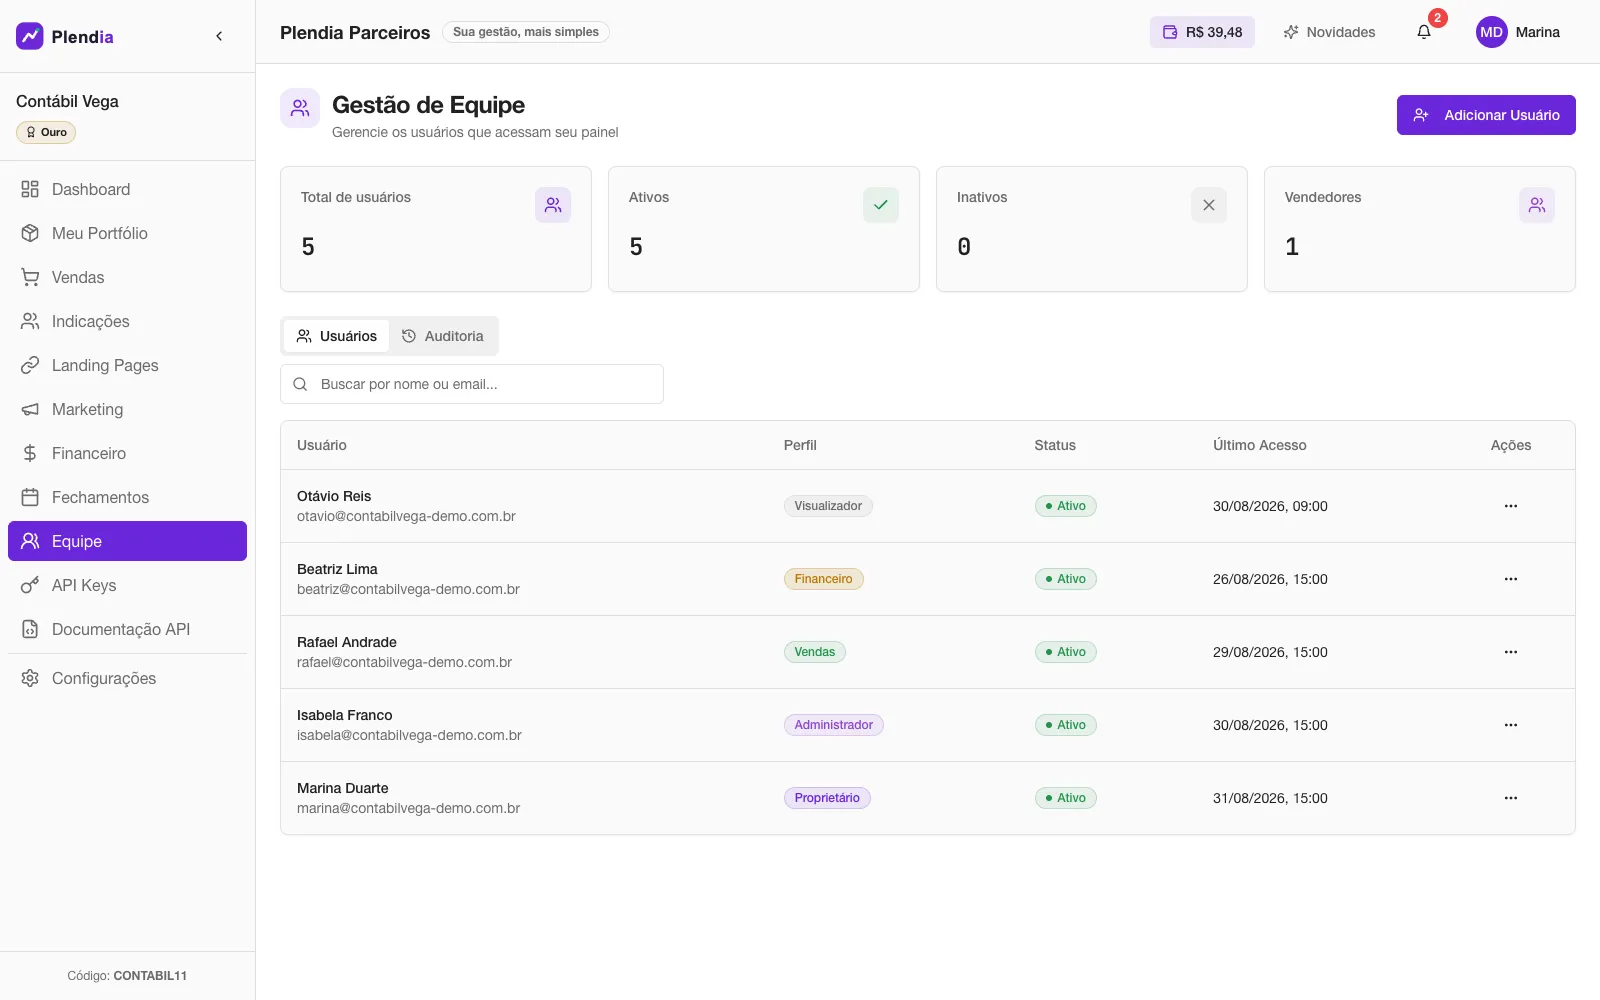Open the Marketing megaphone item
Screen dimensions: 1600x1000
pyautogui.click(x=127, y=409)
